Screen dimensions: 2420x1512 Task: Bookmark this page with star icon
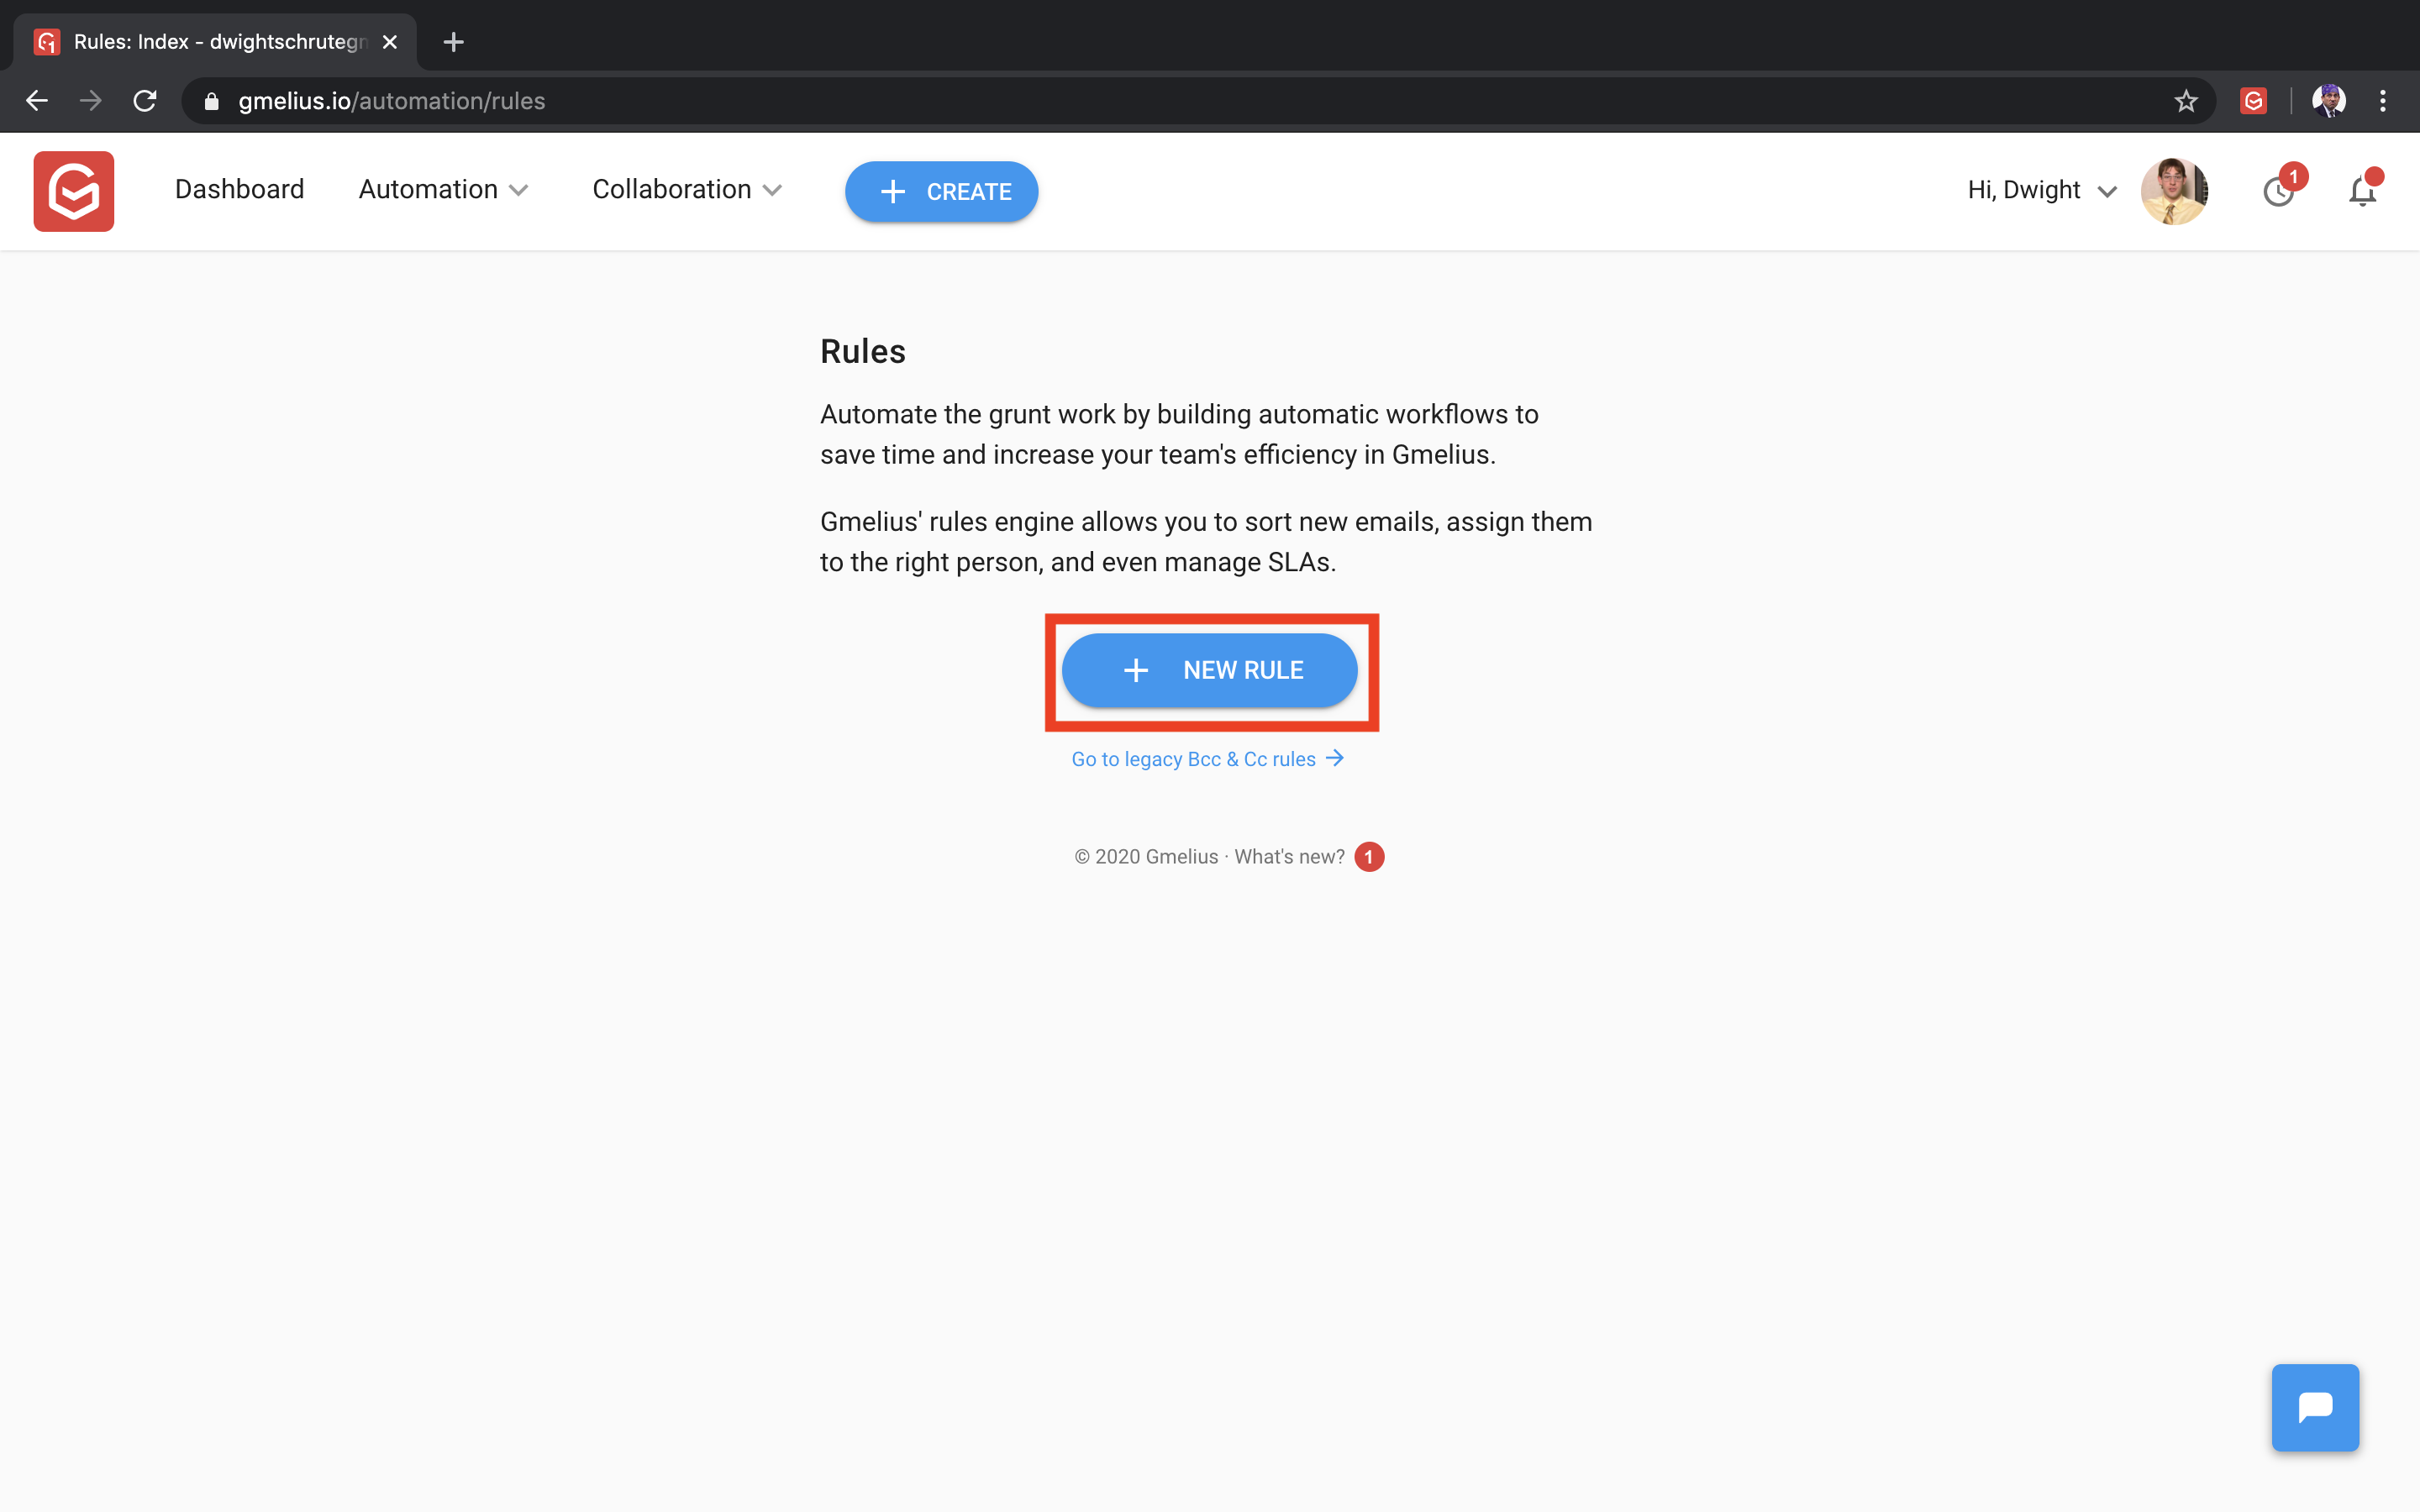pyautogui.click(x=2186, y=101)
